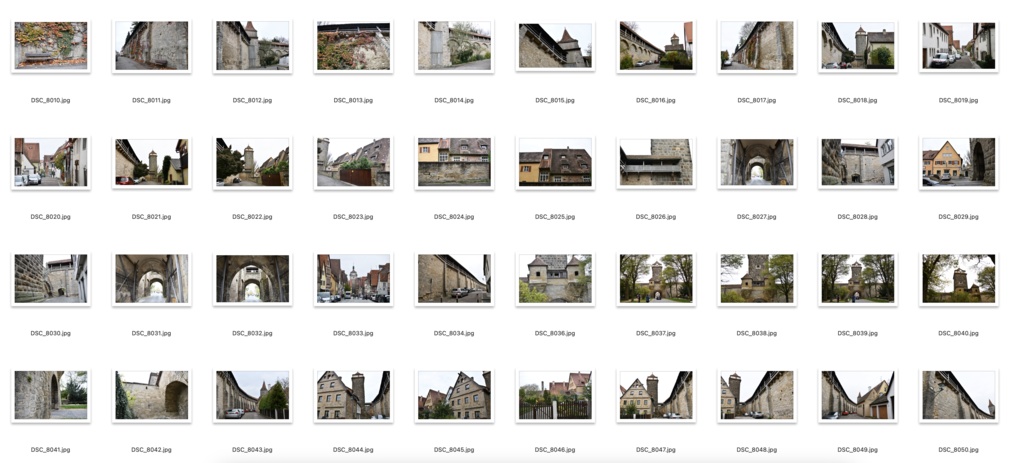Select the DSC_8013.jpg ivy wall thumbnail
Screen dimensions: 1024x463
353,46
